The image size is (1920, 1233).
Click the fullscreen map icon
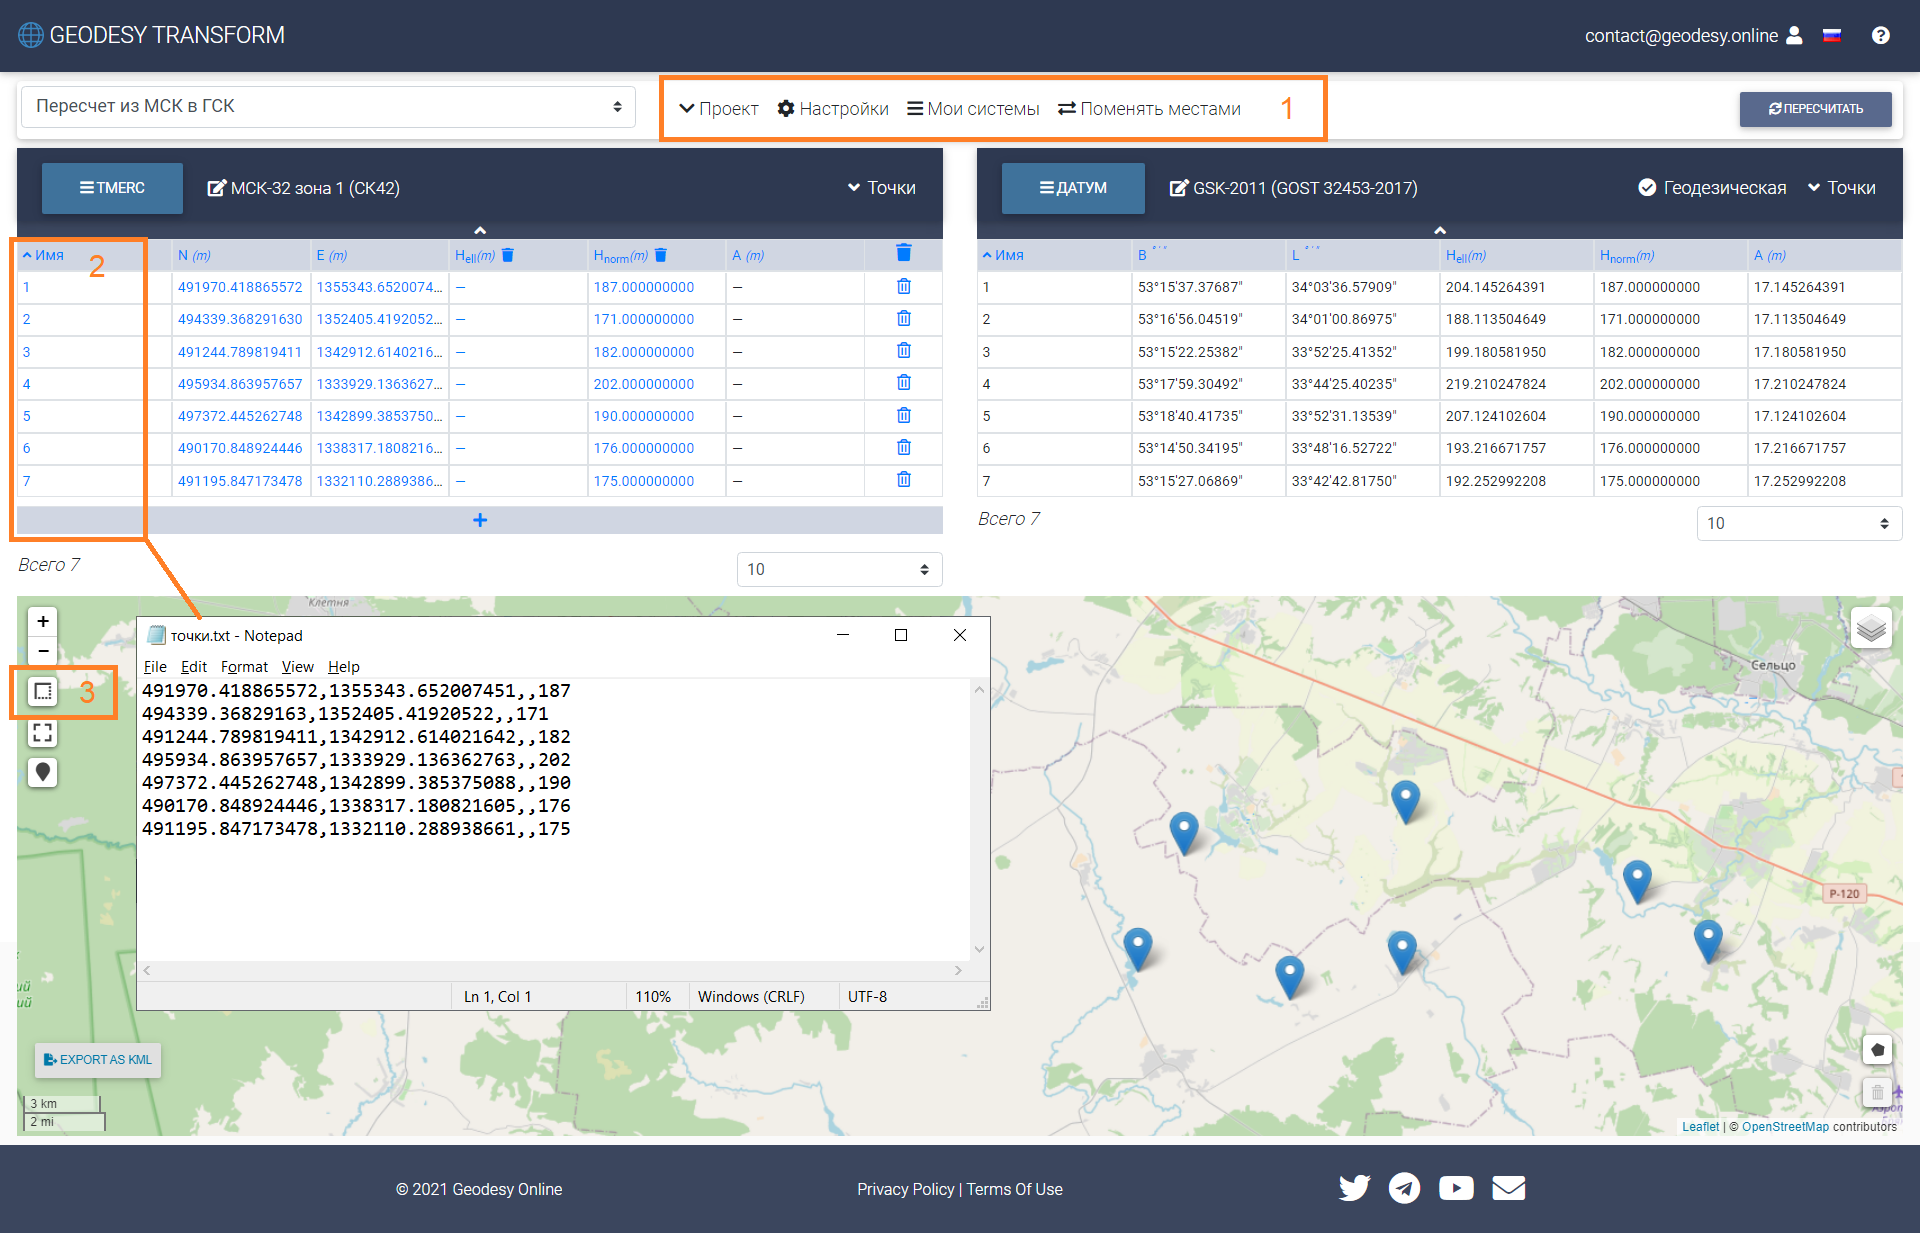pos(42,733)
